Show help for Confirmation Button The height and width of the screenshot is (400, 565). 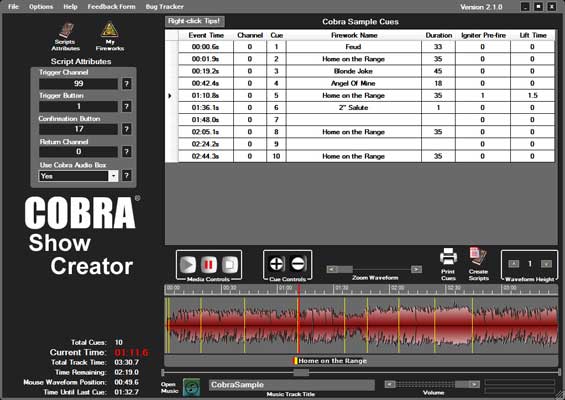pos(126,129)
